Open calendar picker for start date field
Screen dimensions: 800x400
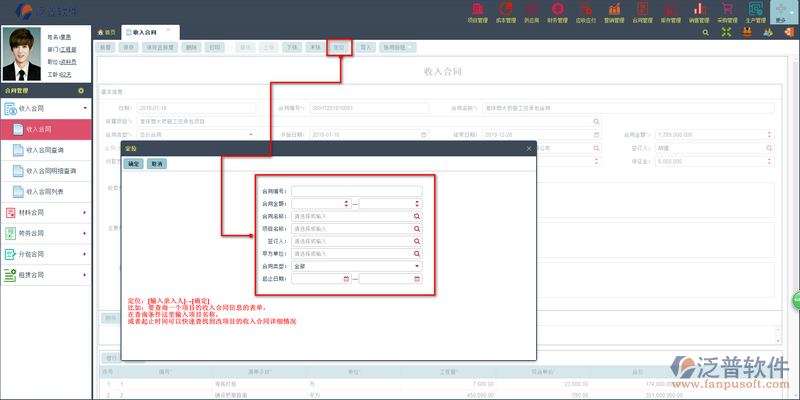[x=346, y=278]
